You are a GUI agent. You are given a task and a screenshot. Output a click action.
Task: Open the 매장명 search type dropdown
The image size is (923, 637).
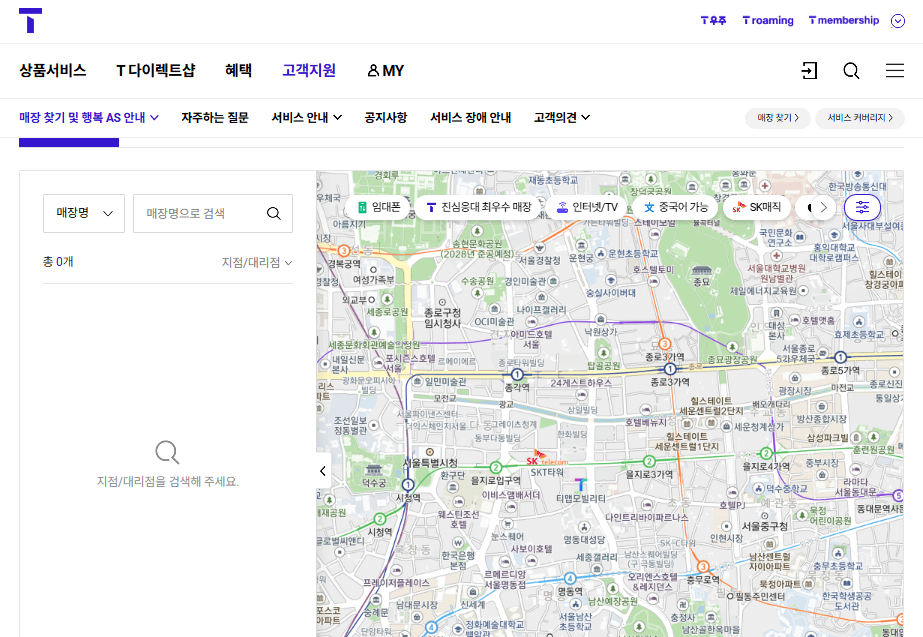84,213
